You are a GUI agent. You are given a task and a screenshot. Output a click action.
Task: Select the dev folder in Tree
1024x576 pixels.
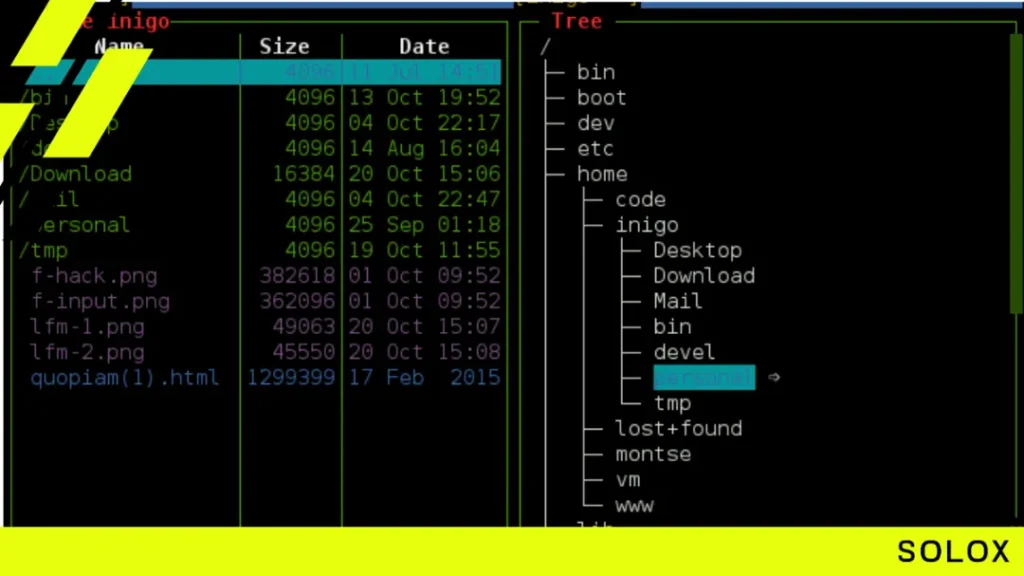pos(596,123)
